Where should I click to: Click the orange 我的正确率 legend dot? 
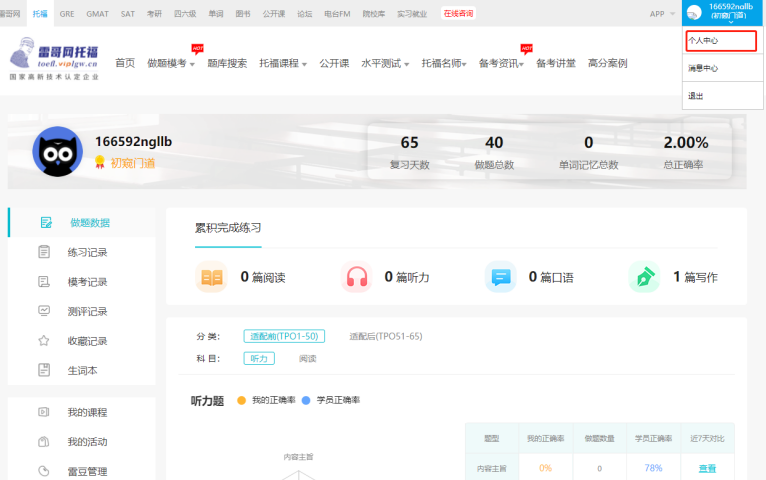241,400
